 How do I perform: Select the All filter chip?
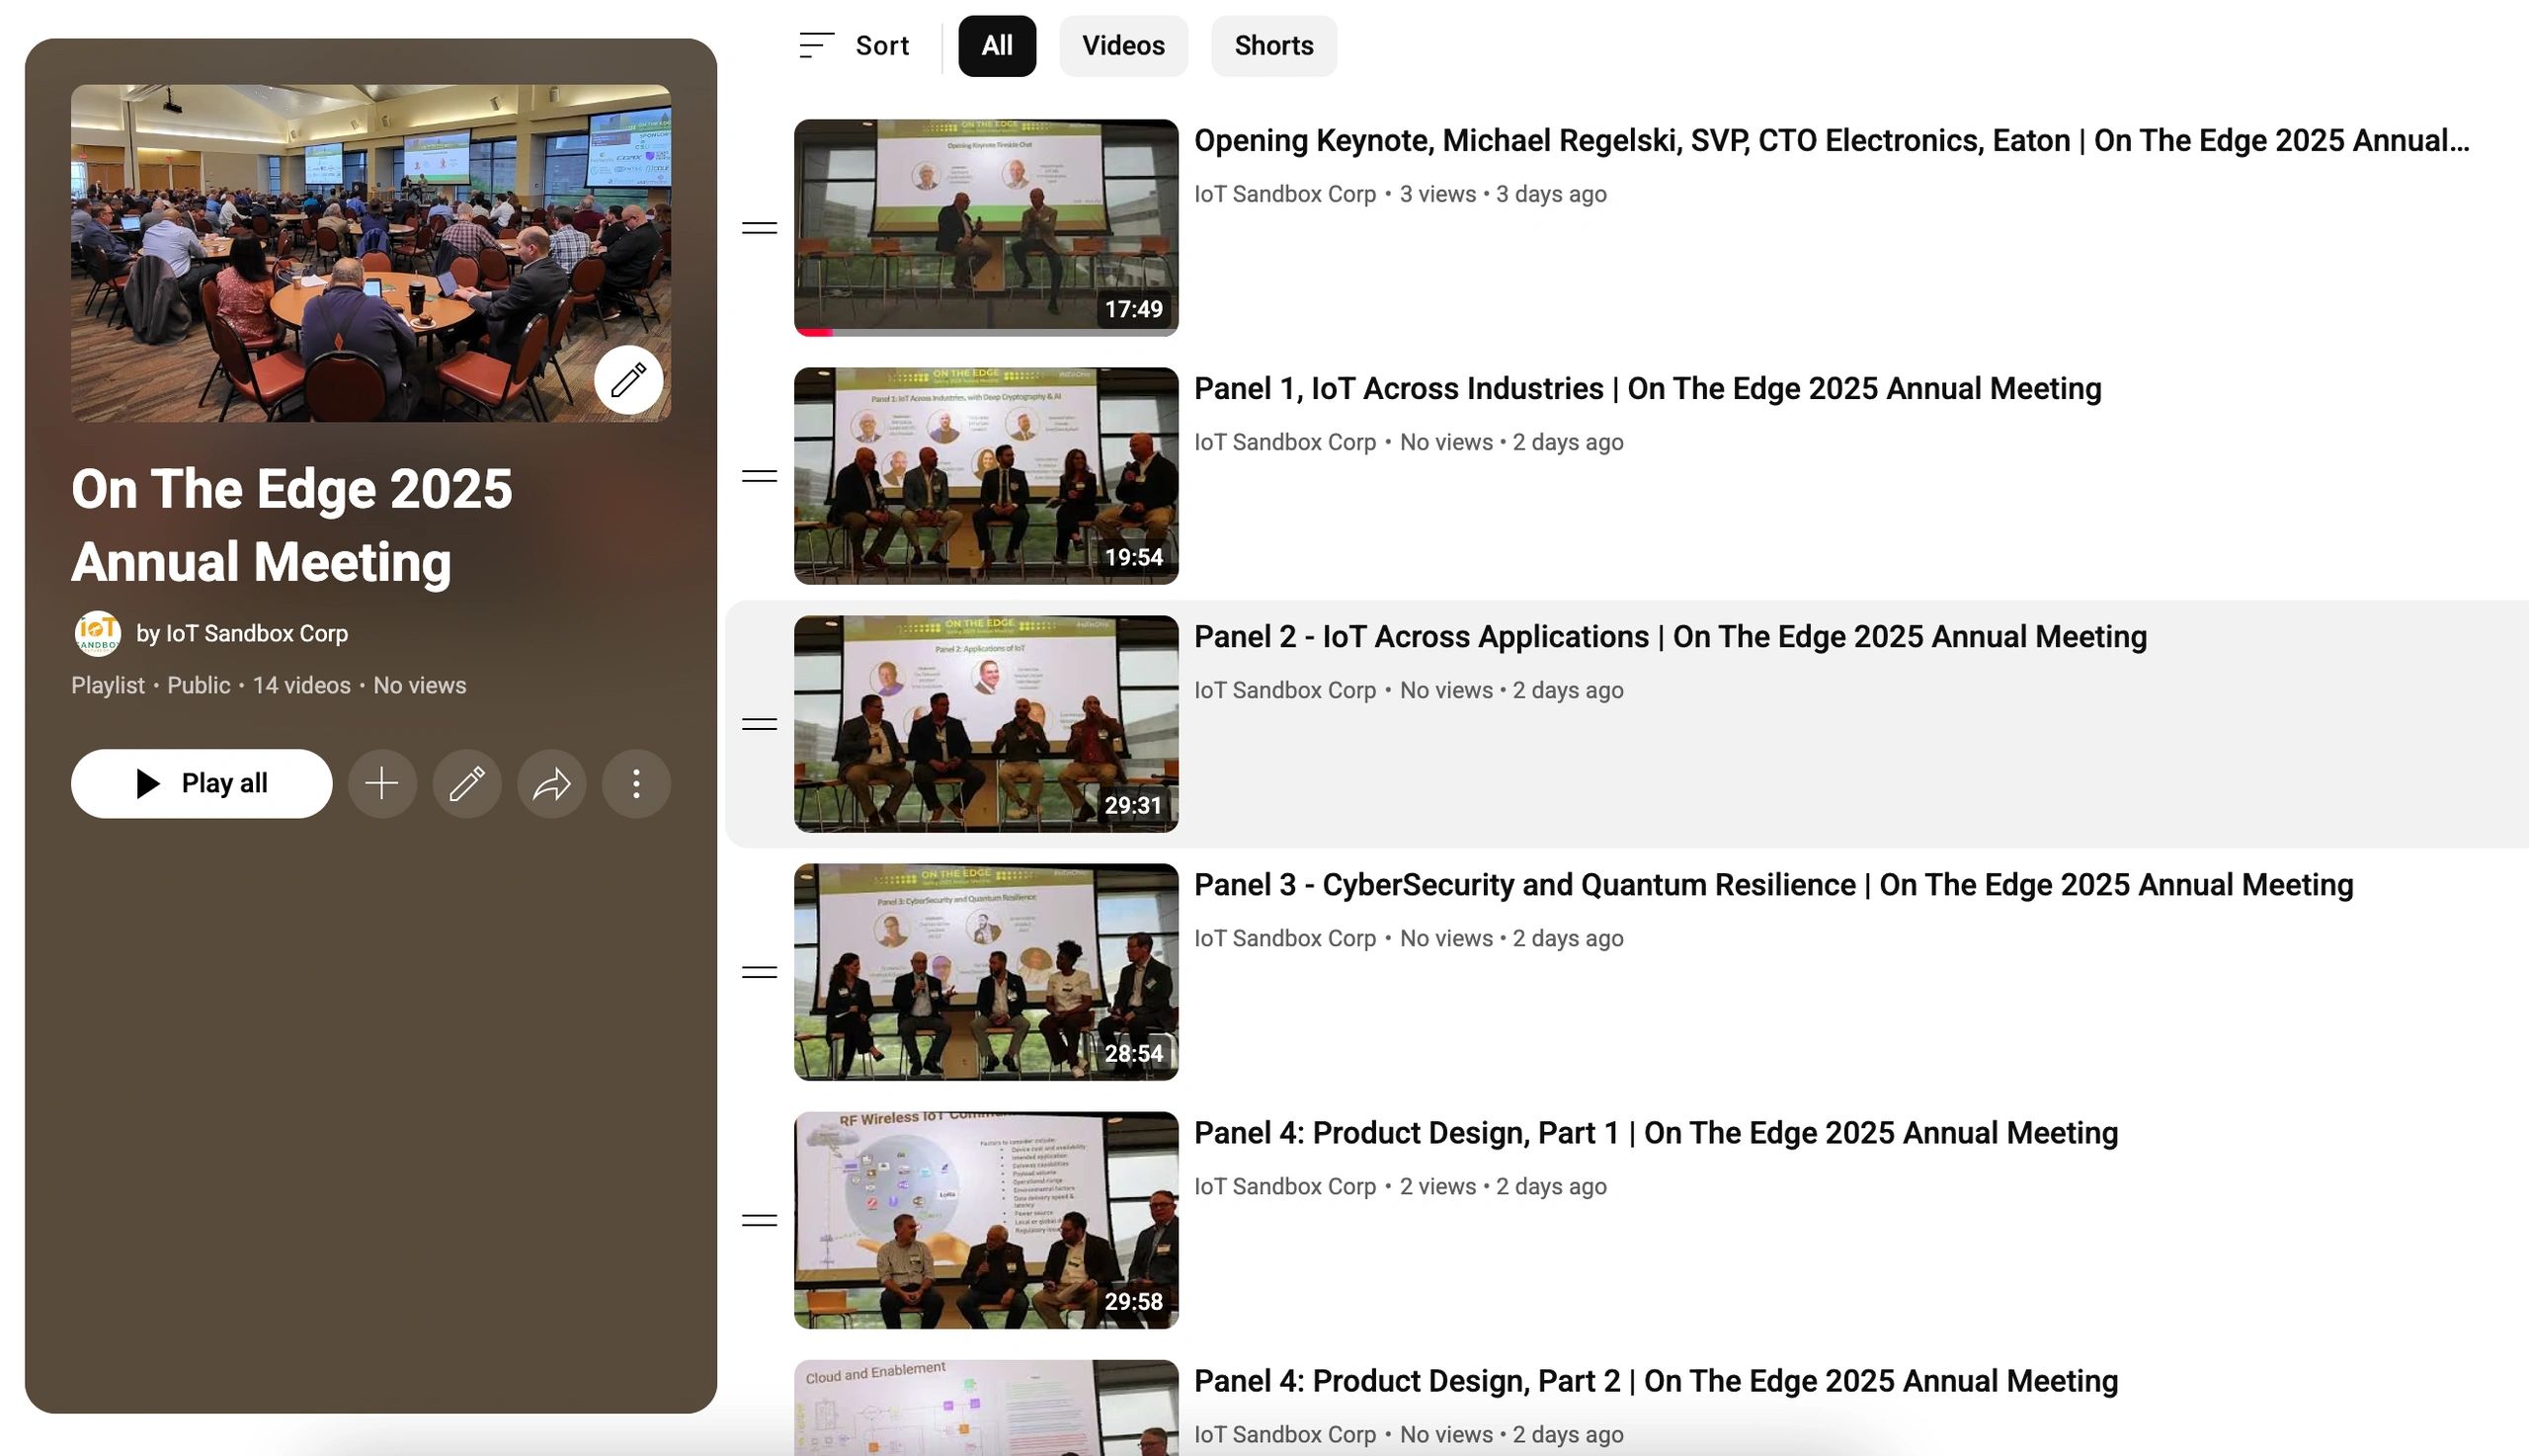click(x=996, y=44)
